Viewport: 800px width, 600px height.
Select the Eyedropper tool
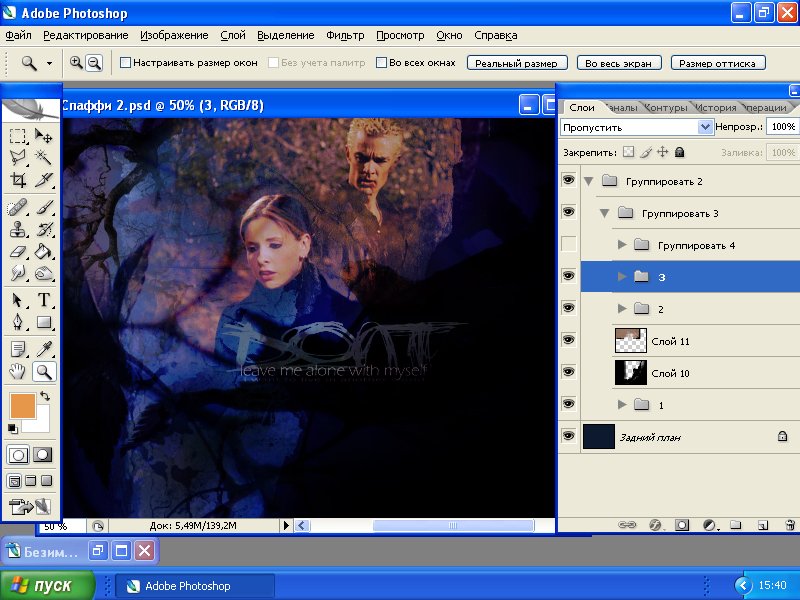click(x=45, y=349)
